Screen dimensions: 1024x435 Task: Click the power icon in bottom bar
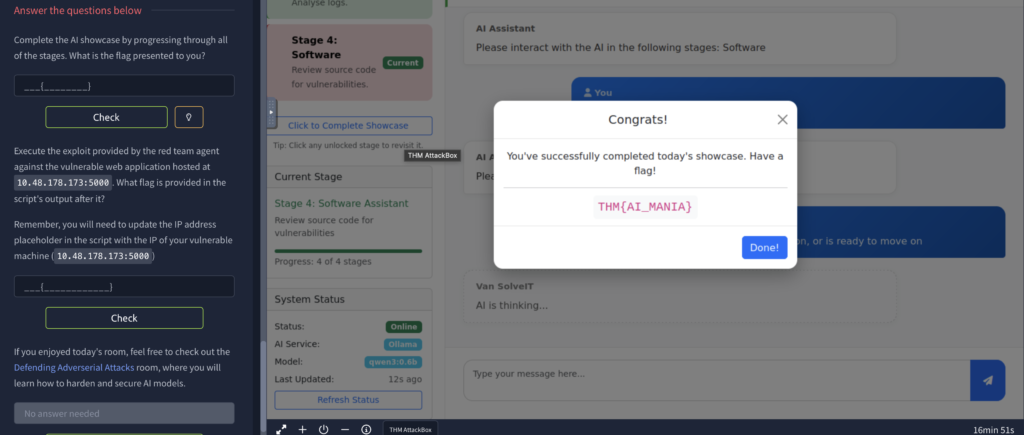(x=323, y=429)
